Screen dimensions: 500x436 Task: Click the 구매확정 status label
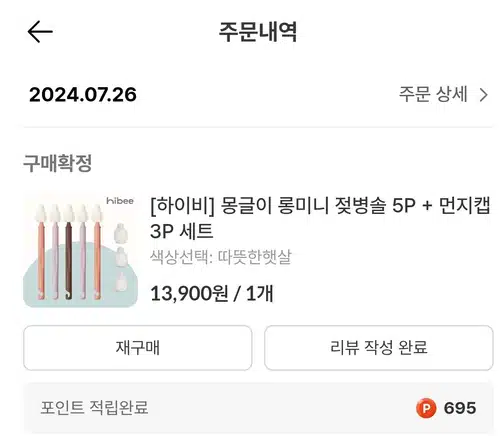coord(57,163)
